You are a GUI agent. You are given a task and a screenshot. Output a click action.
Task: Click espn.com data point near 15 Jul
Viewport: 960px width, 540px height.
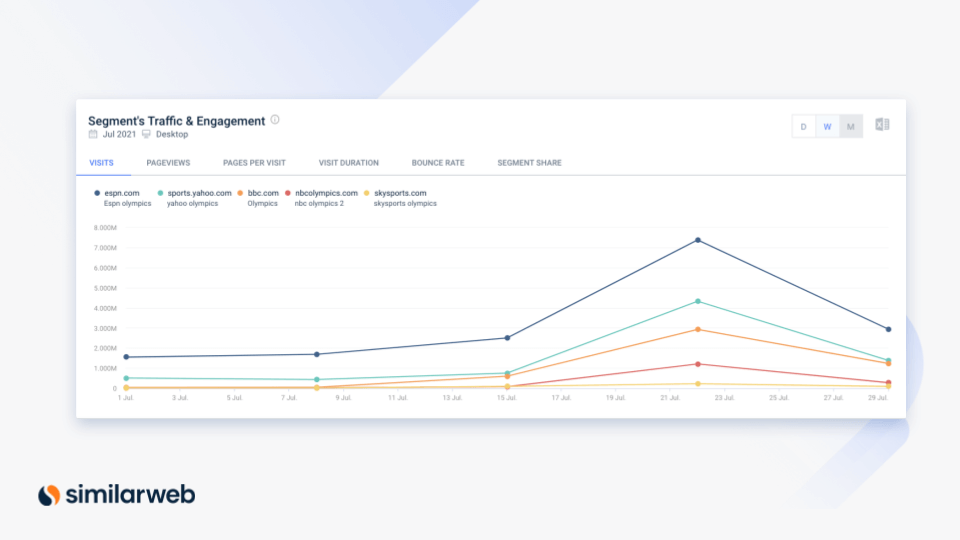point(507,338)
